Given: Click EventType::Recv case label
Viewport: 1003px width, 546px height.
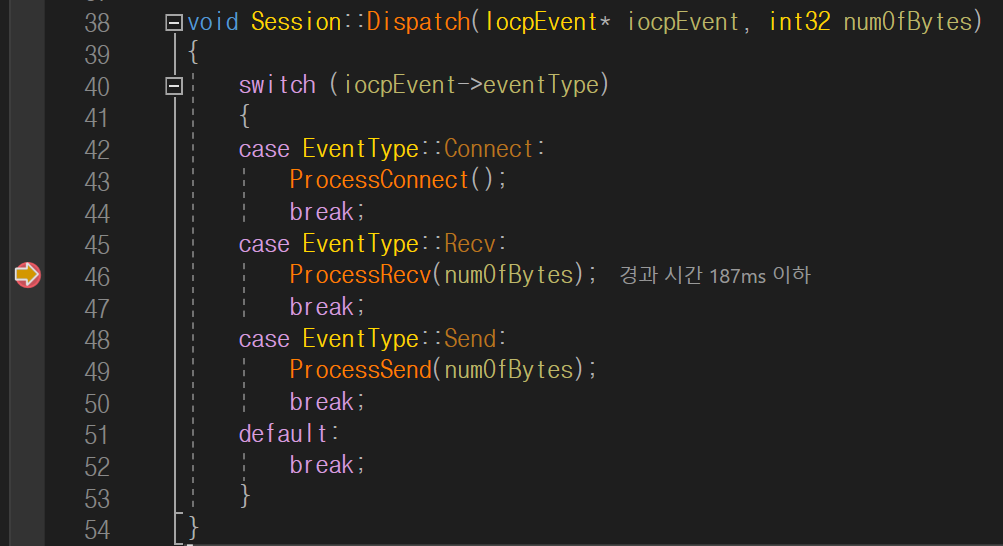Looking at the screenshot, I should click(404, 244).
